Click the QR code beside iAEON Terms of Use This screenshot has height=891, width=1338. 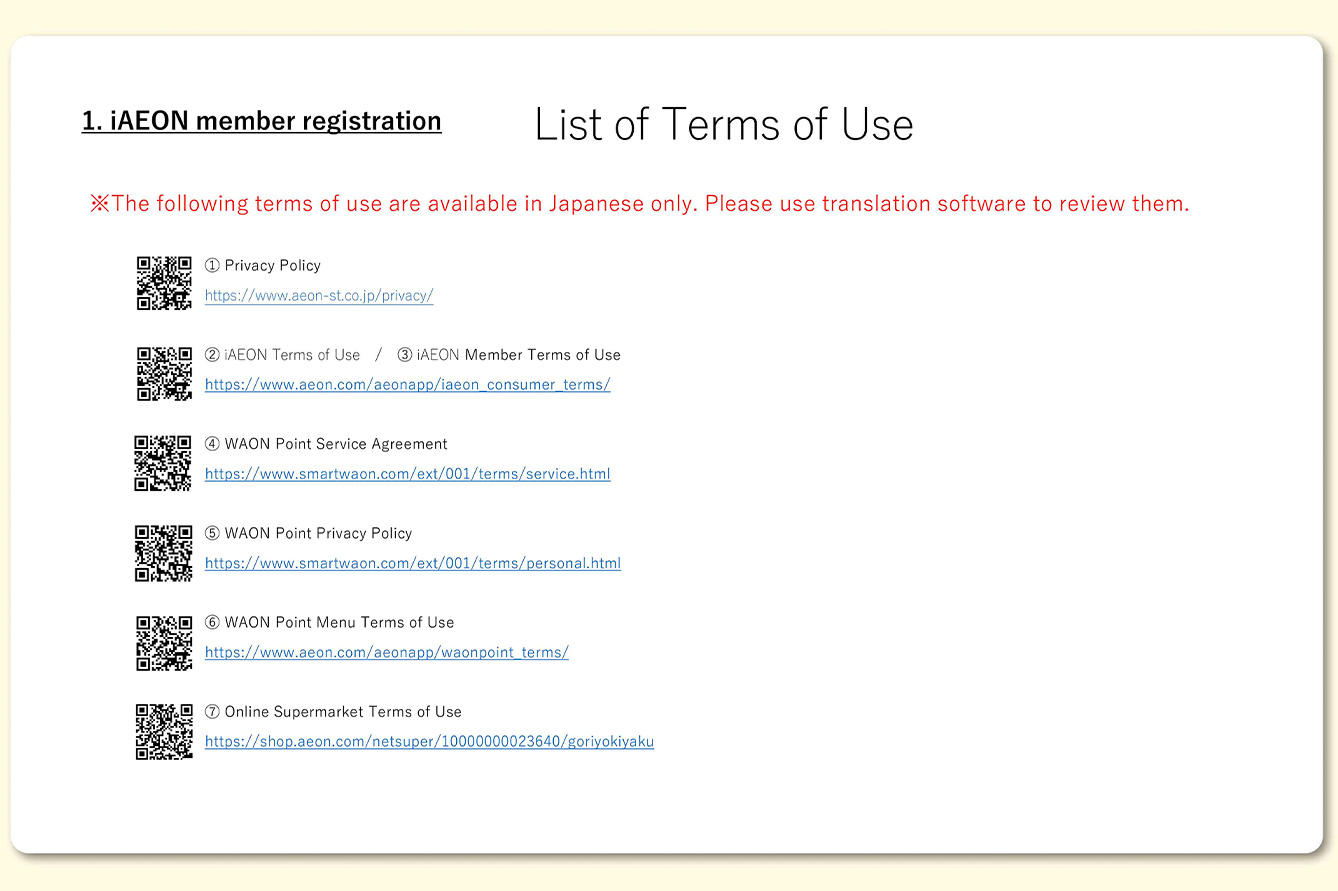tap(164, 373)
